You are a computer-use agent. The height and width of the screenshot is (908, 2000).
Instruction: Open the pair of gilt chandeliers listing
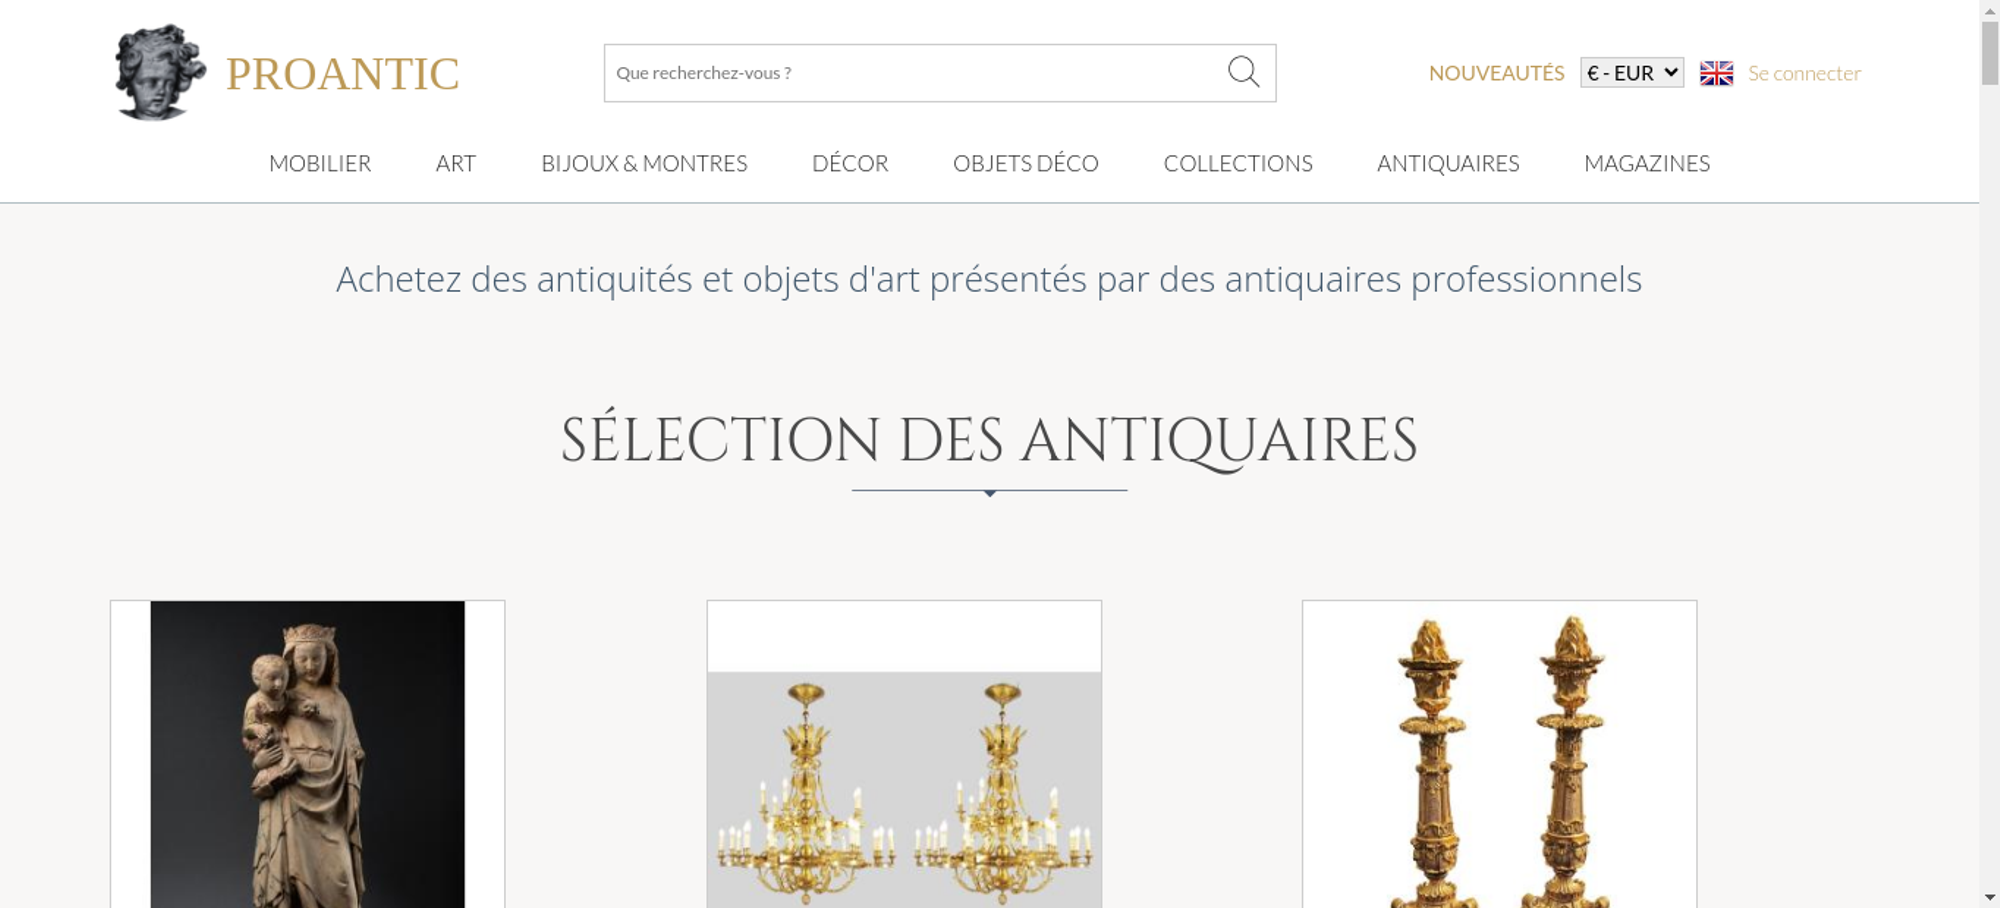click(x=904, y=754)
